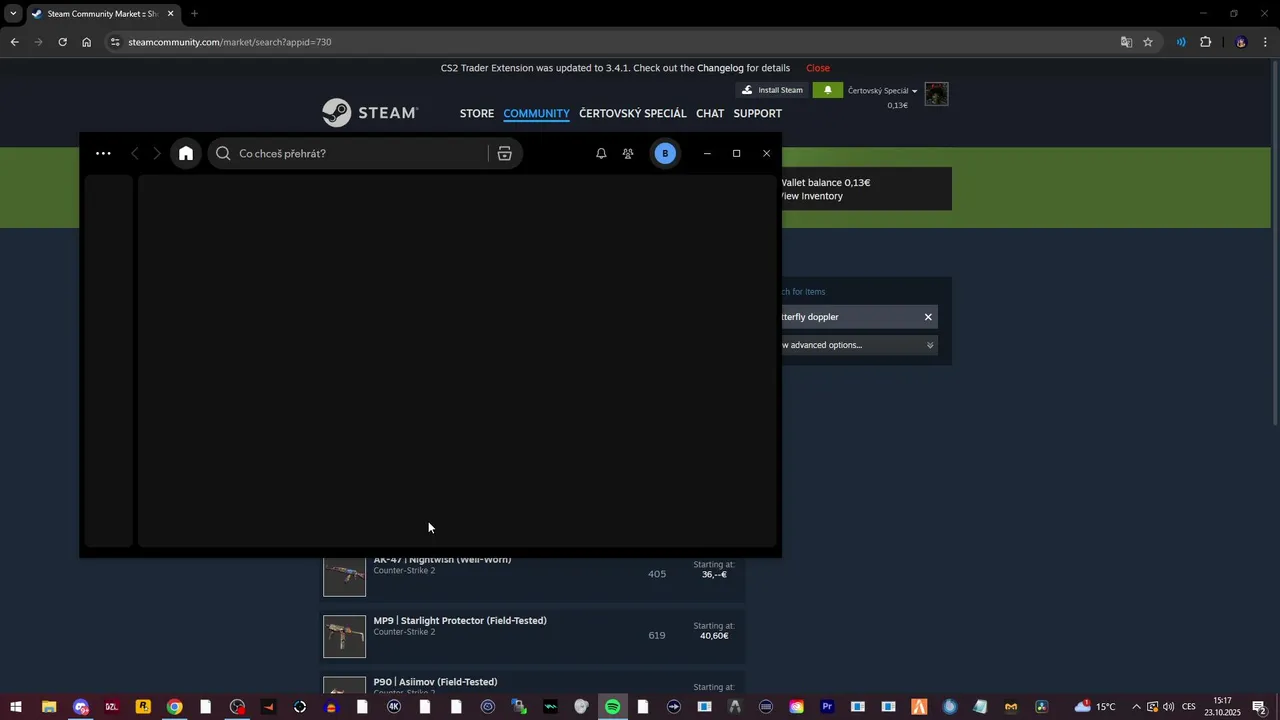Reload the Chrome page
Viewport: 1280px width, 720px height.
tap(62, 42)
